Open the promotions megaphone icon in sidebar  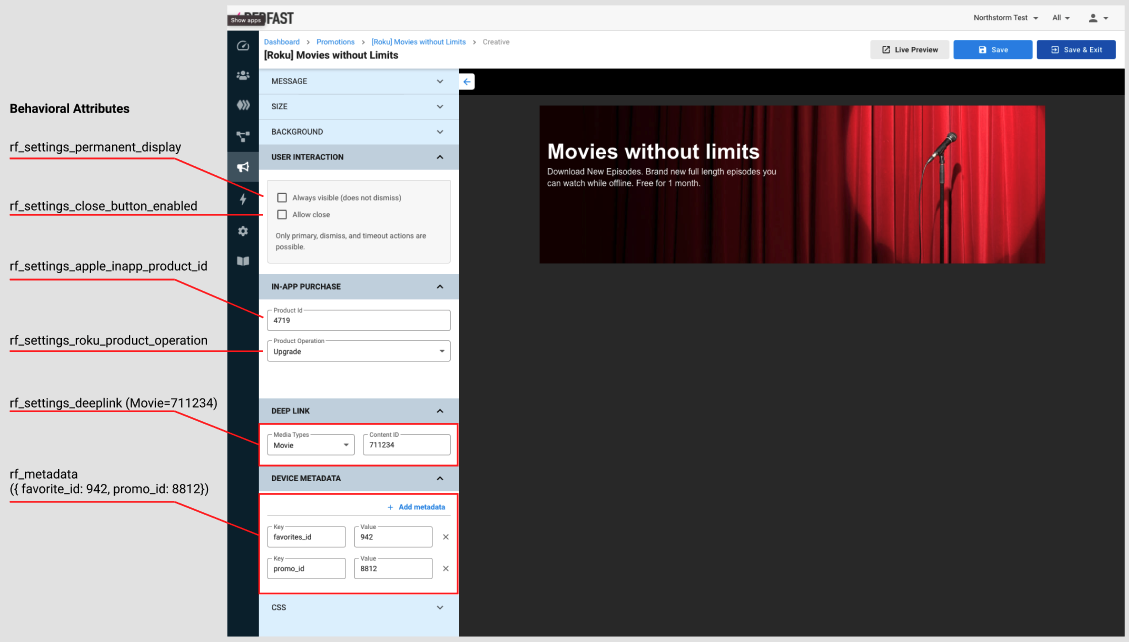tap(243, 167)
